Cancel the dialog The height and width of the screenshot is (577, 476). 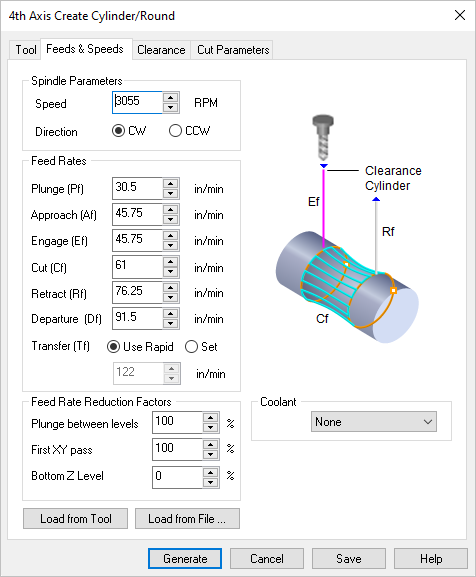point(267,559)
